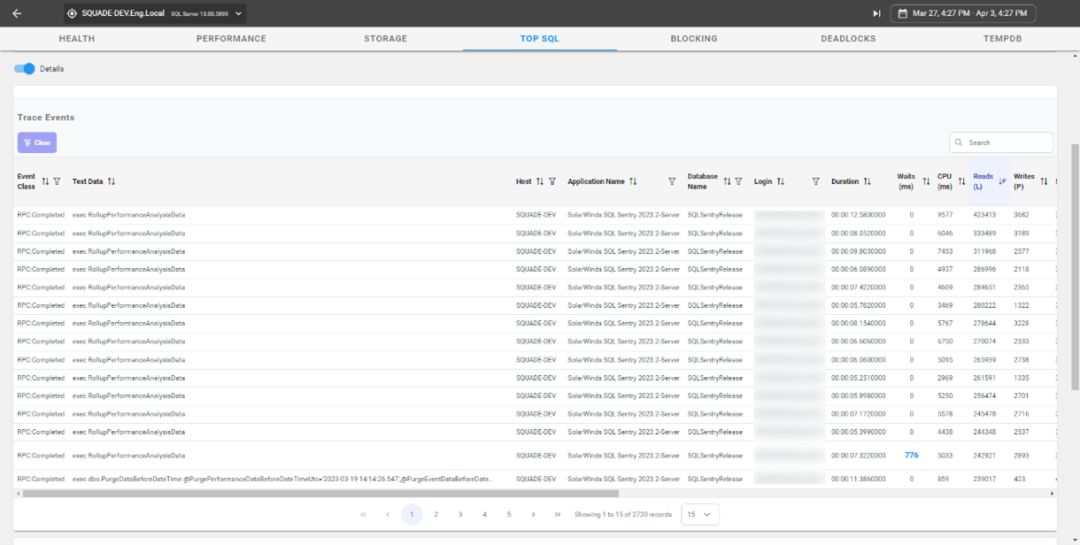The height and width of the screenshot is (545, 1080).
Task: Click CPU value 859
Action: click(943, 478)
